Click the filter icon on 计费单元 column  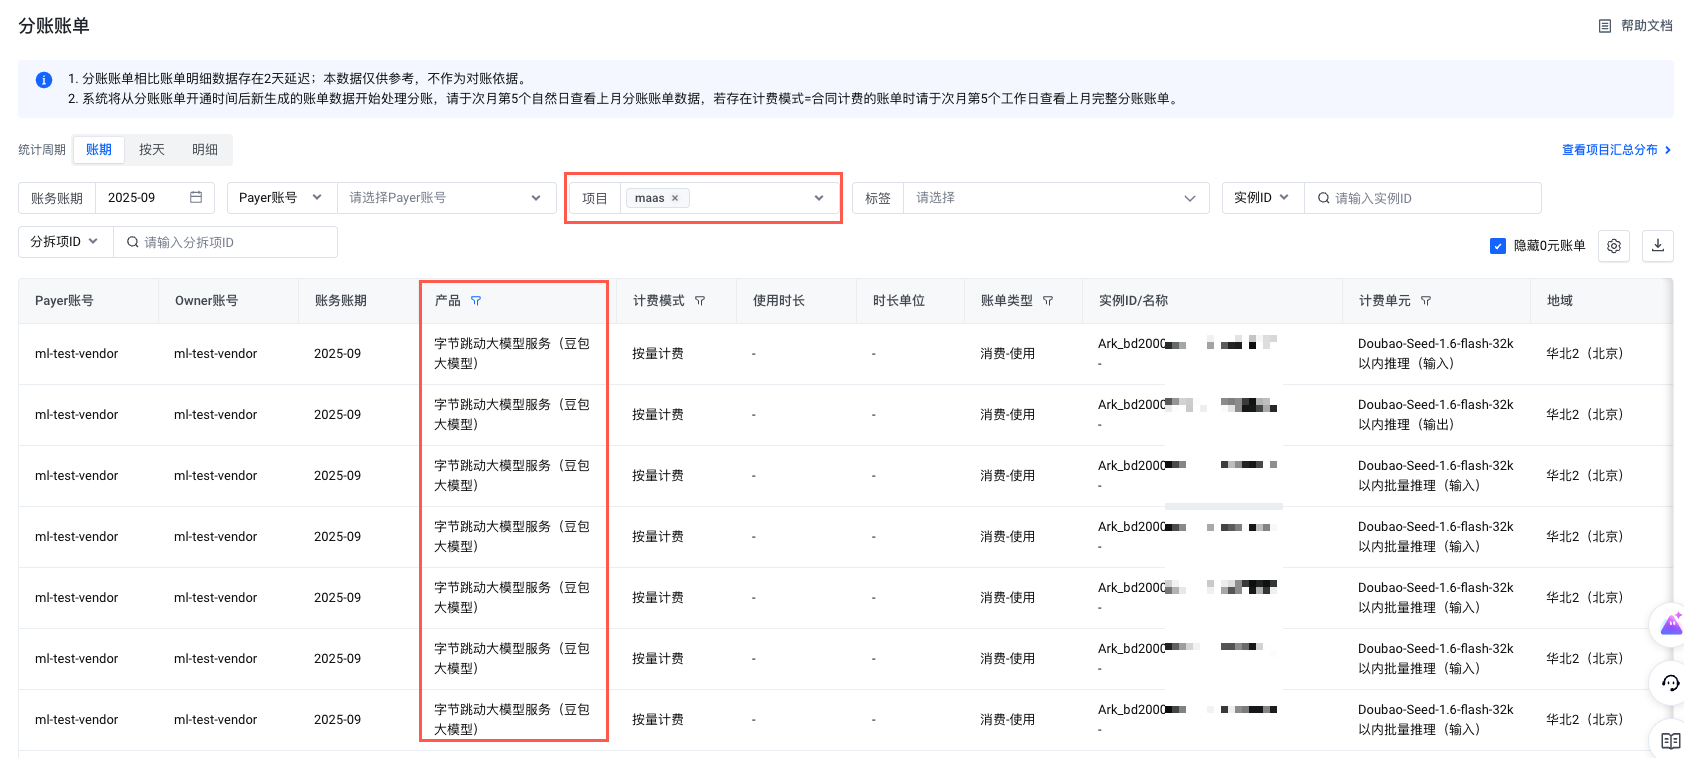[1426, 301]
